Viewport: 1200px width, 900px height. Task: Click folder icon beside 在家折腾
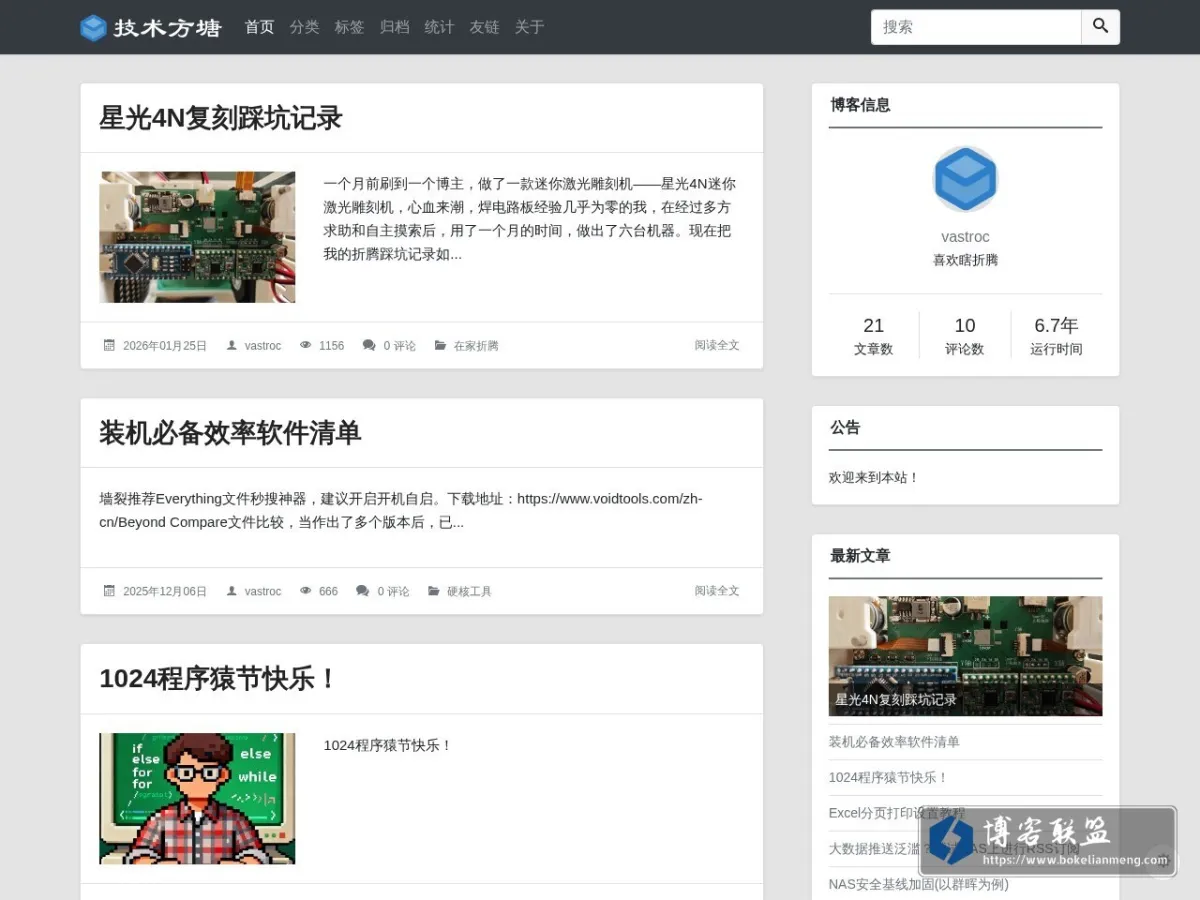click(440, 345)
